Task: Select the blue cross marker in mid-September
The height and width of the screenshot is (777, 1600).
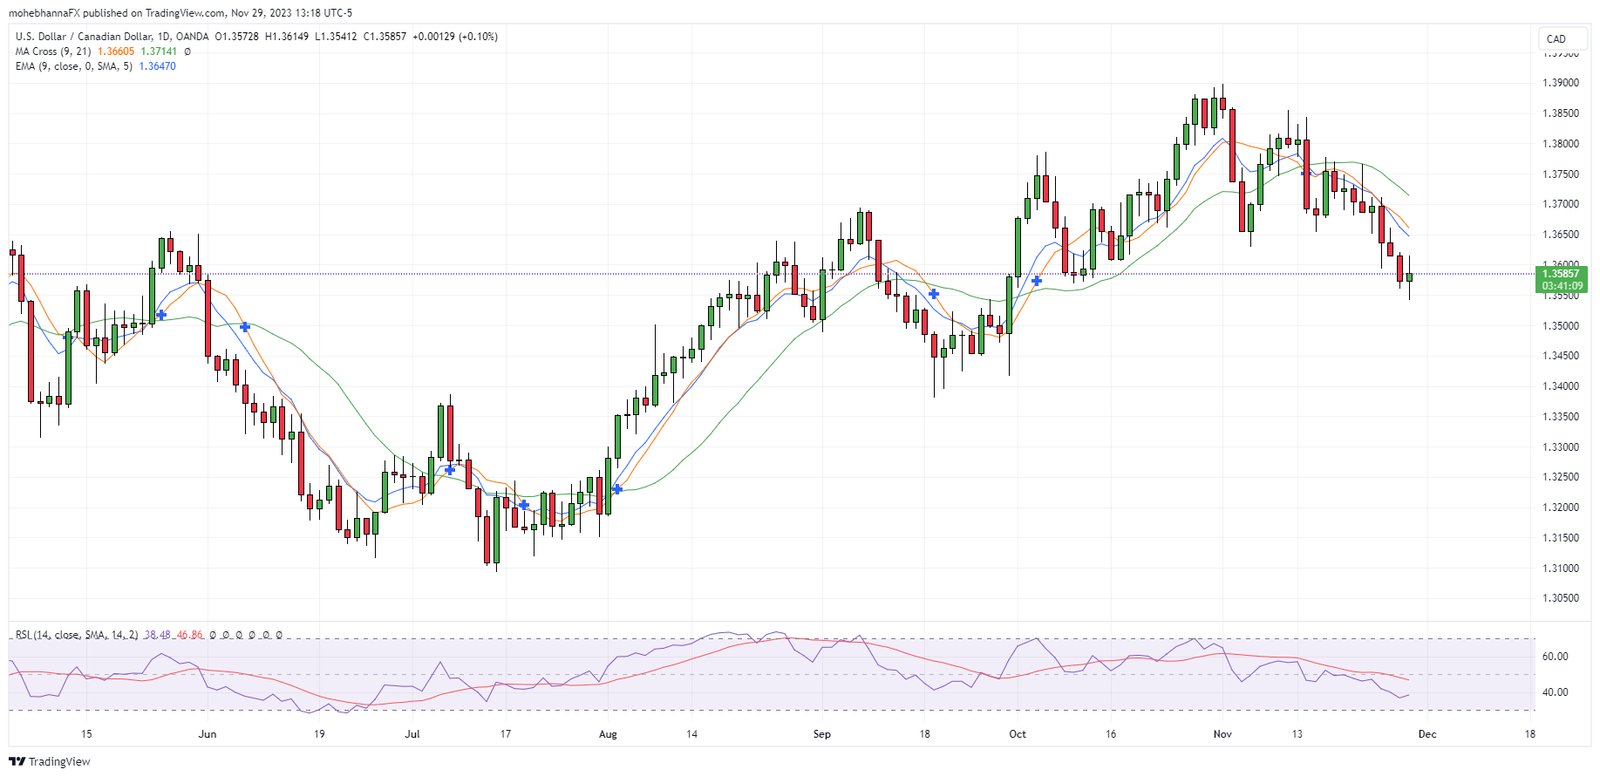Action: tap(933, 294)
